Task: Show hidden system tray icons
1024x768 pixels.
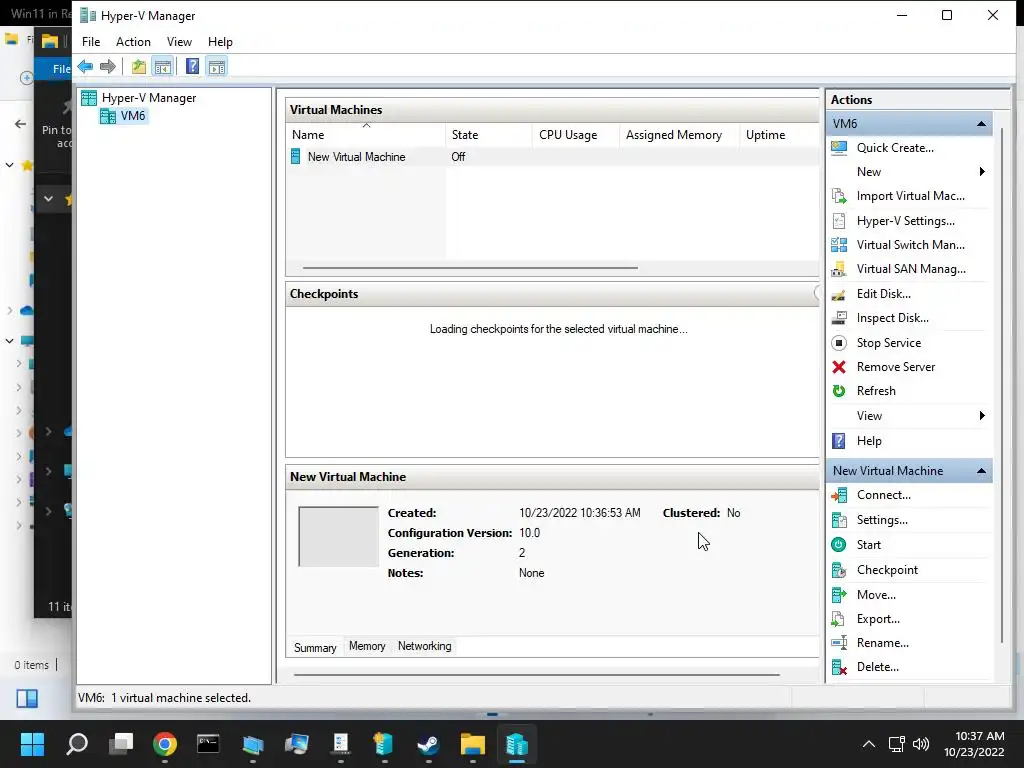Action: 869,744
